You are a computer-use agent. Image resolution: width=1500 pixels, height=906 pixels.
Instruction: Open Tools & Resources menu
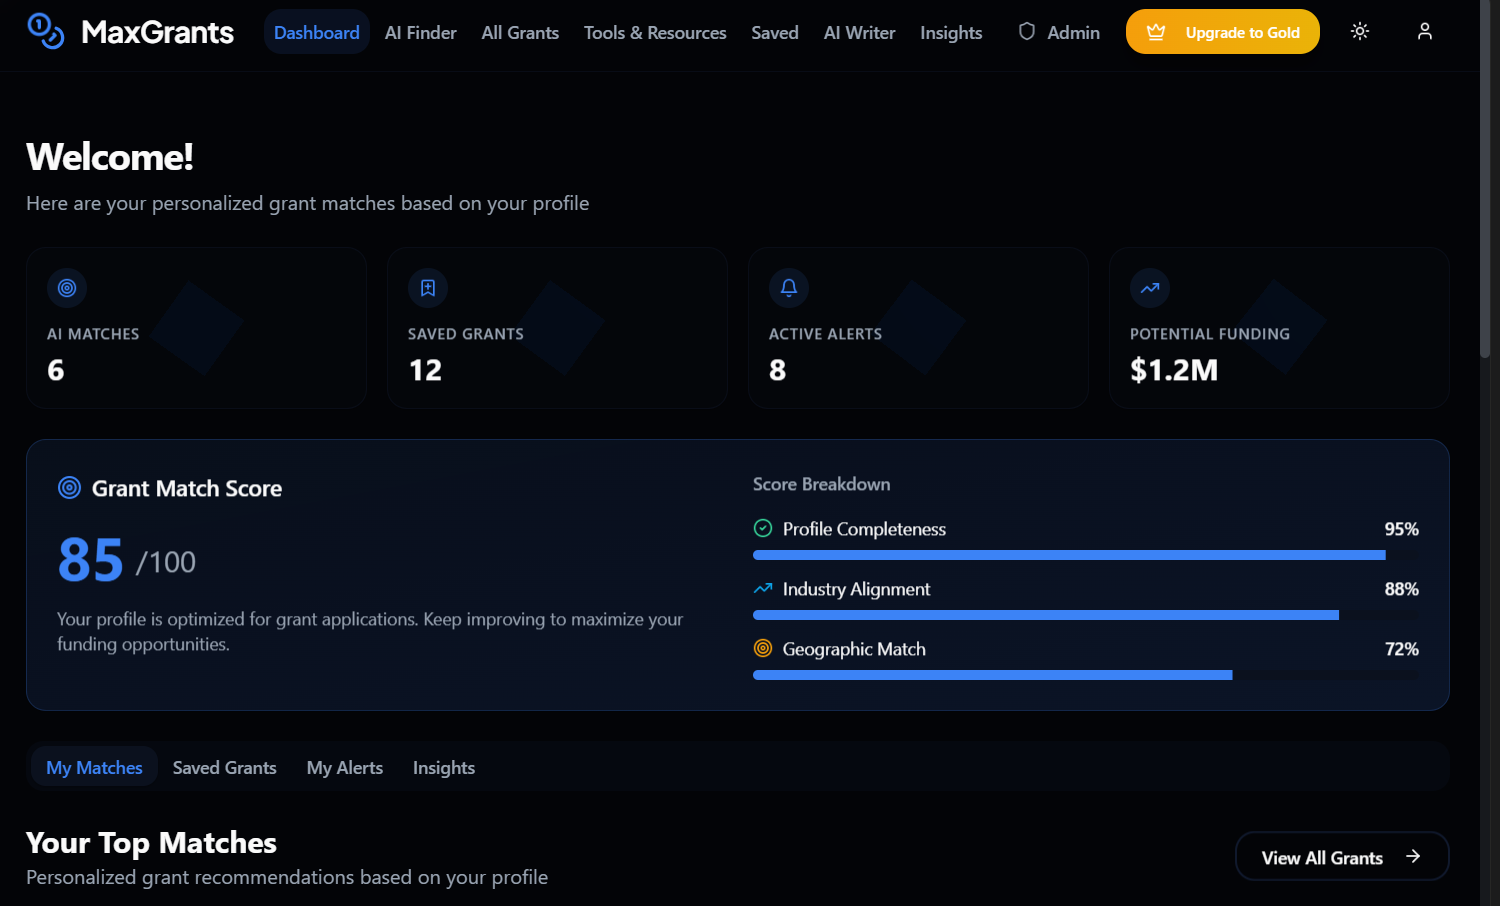pyautogui.click(x=655, y=32)
